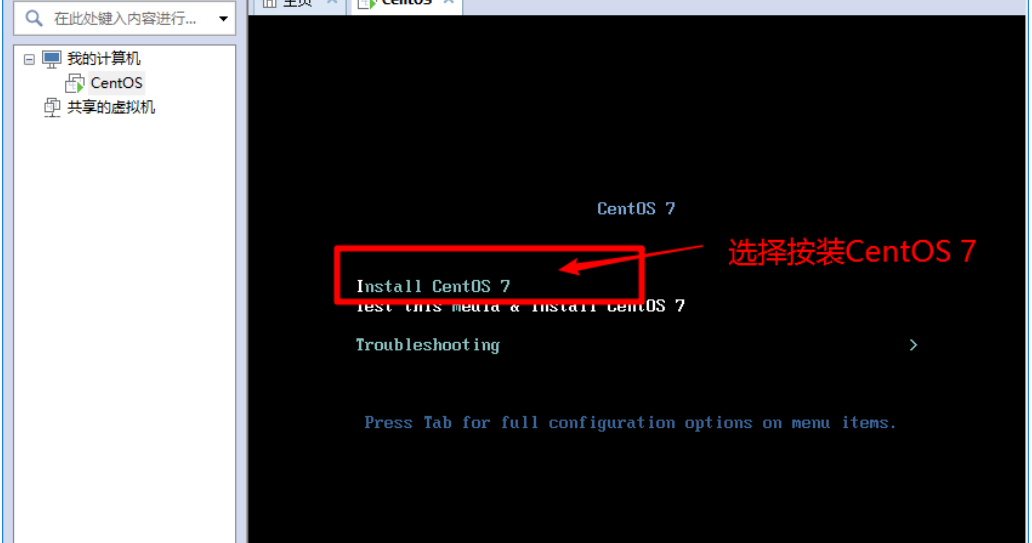Viewport: 1032px width, 543px height.
Task: Click the home icon on 主页 tab
Action: (269, 3)
